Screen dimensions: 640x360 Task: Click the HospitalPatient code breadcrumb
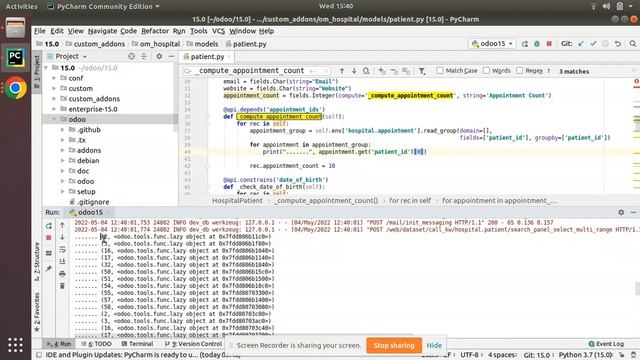[x=237, y=201]
